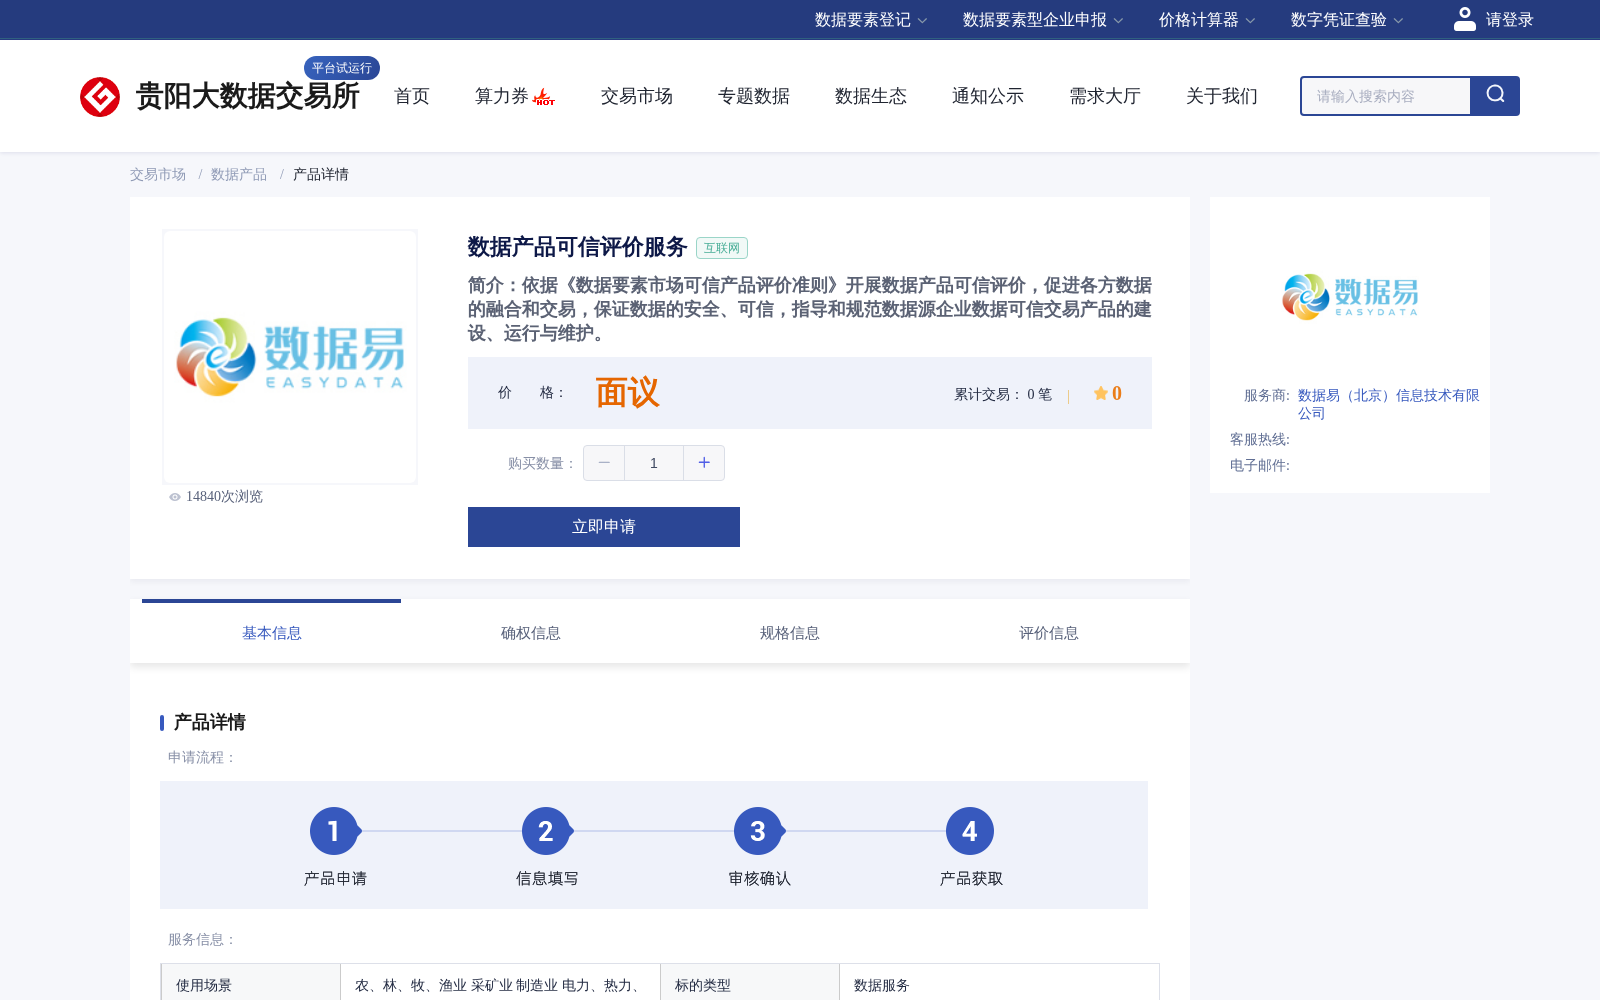This screenshot has width=1600, height=1000.
Task: Click the large 数据易 product image
Action: (290, 357)
